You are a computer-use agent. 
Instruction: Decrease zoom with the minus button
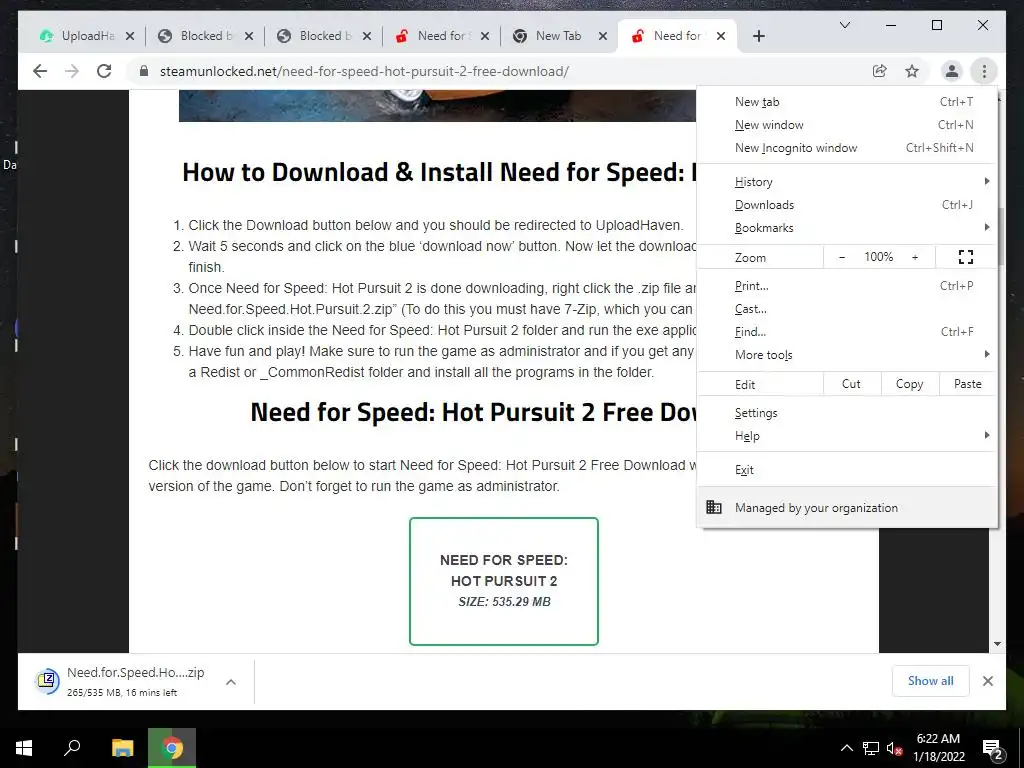[842, 257]
